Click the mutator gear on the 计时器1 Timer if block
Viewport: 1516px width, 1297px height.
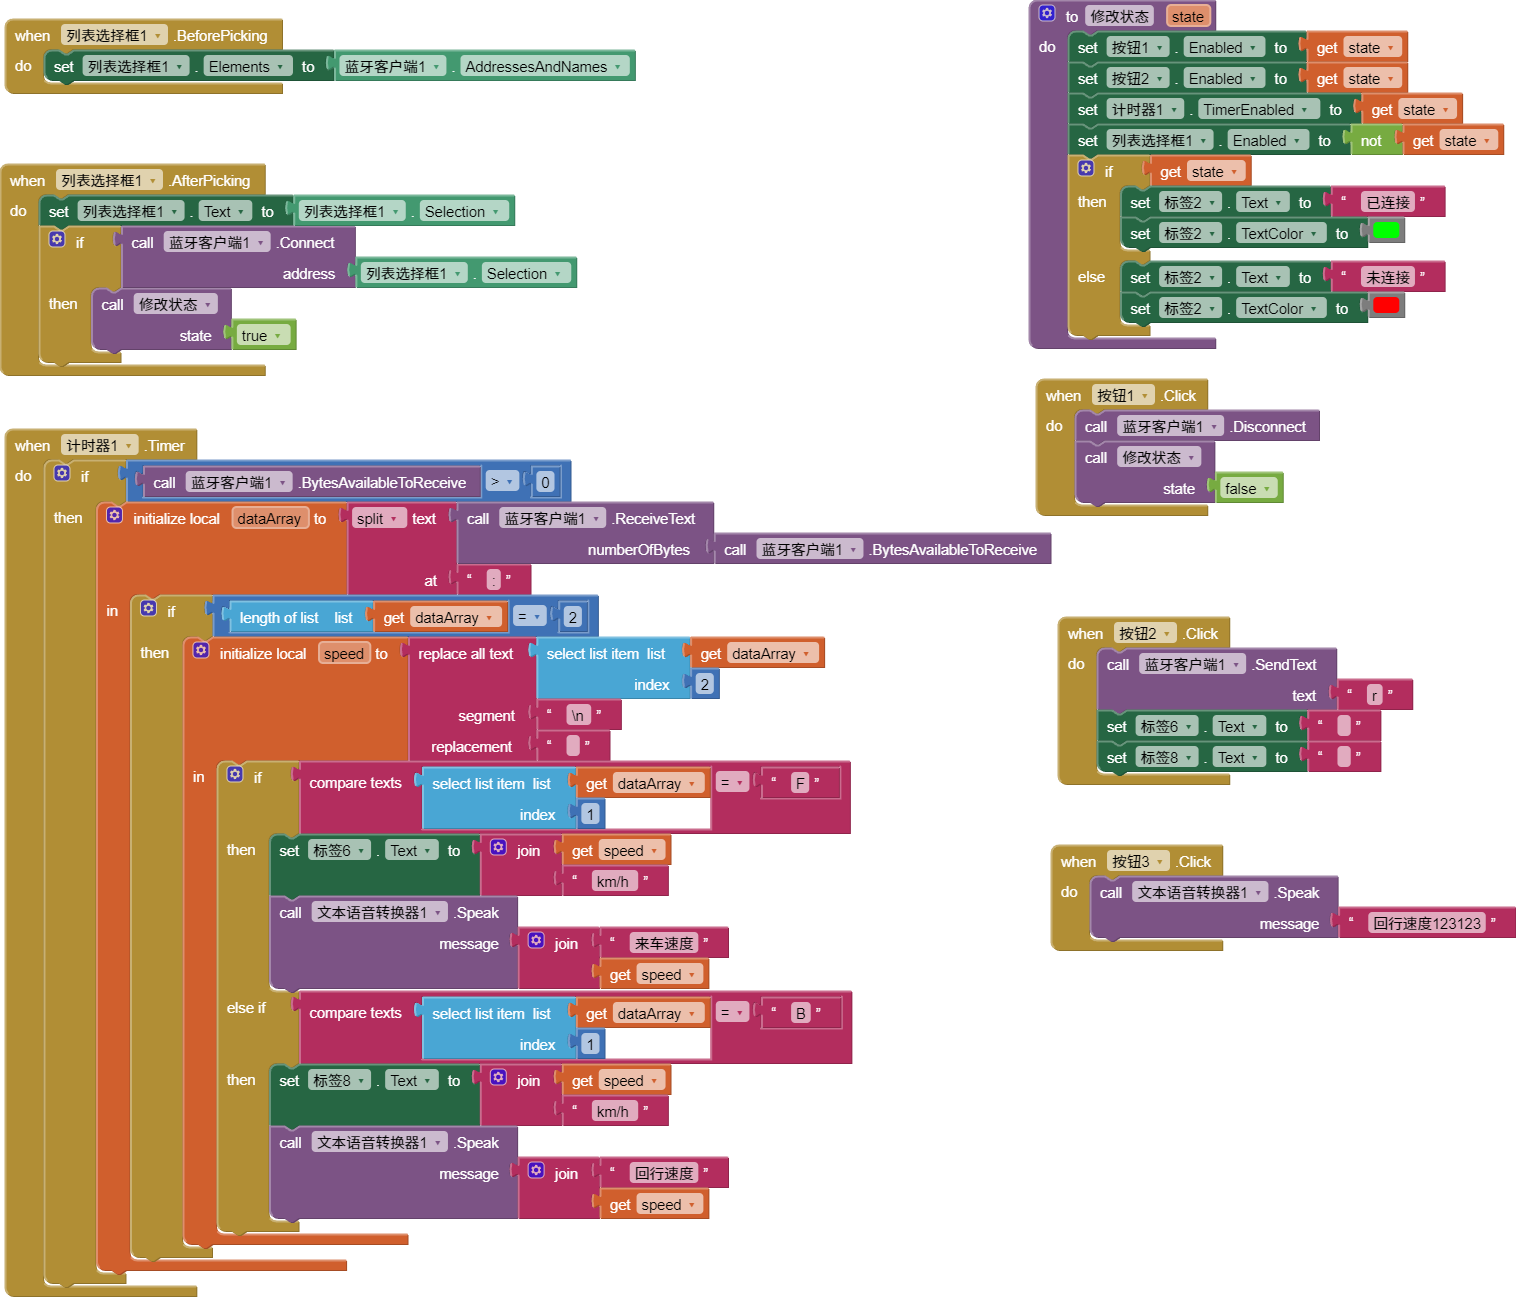[x=62, y=474]
